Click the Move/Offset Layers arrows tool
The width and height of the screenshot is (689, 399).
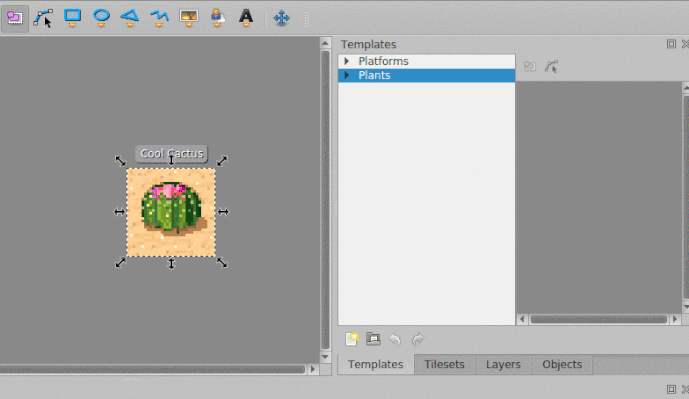tap(281, 18)
